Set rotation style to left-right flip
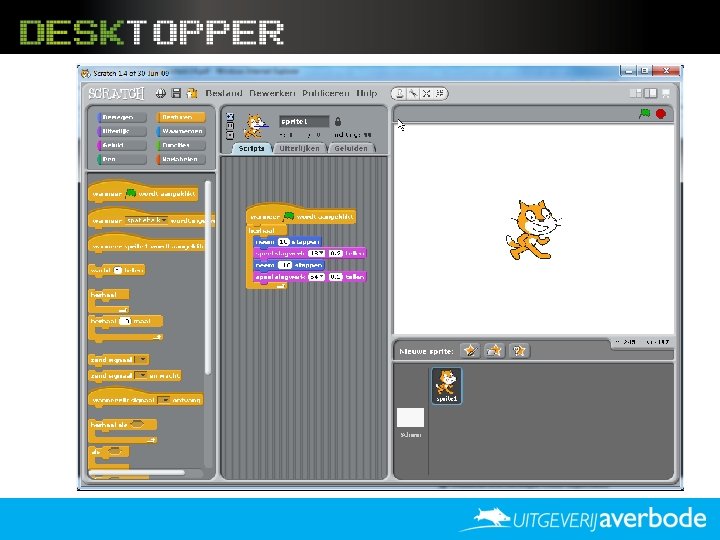The height and width of the screenshot is (540, 720). (230, 126)
